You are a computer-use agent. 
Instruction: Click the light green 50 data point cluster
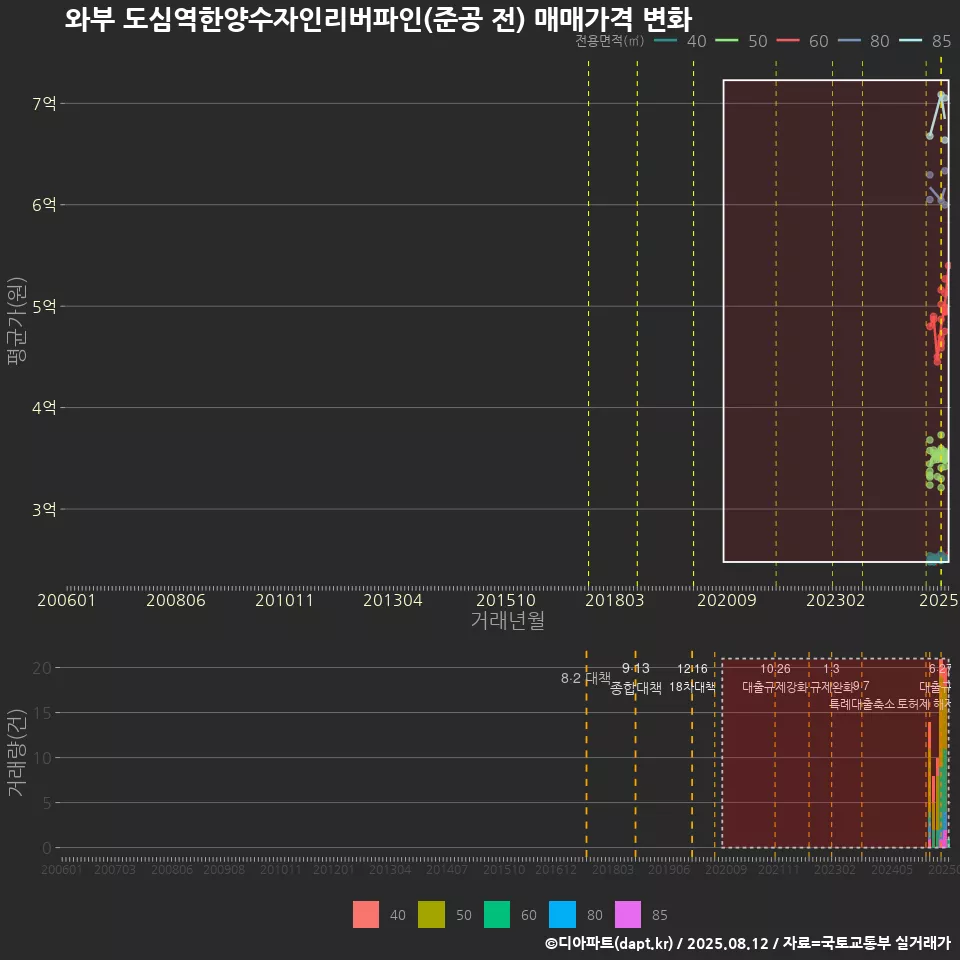click(937, 462)
